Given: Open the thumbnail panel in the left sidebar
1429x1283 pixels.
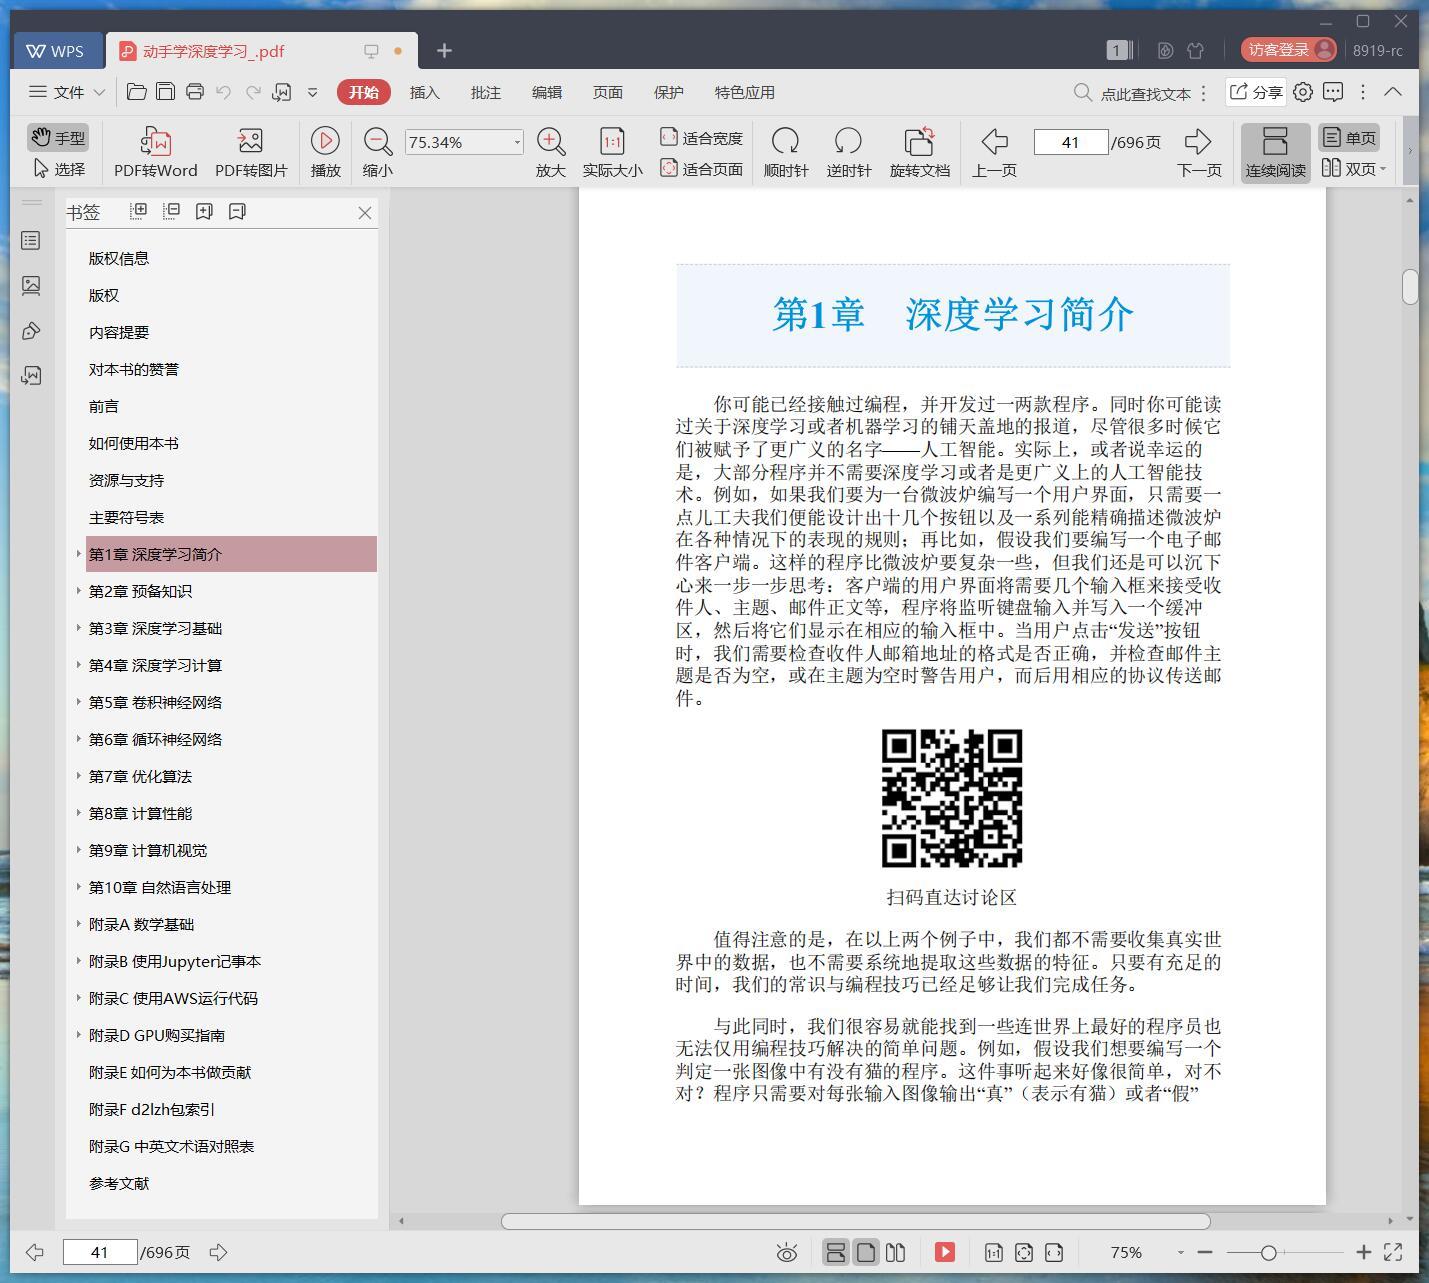Looking at the screenshot, I should [x=31, y=286].
